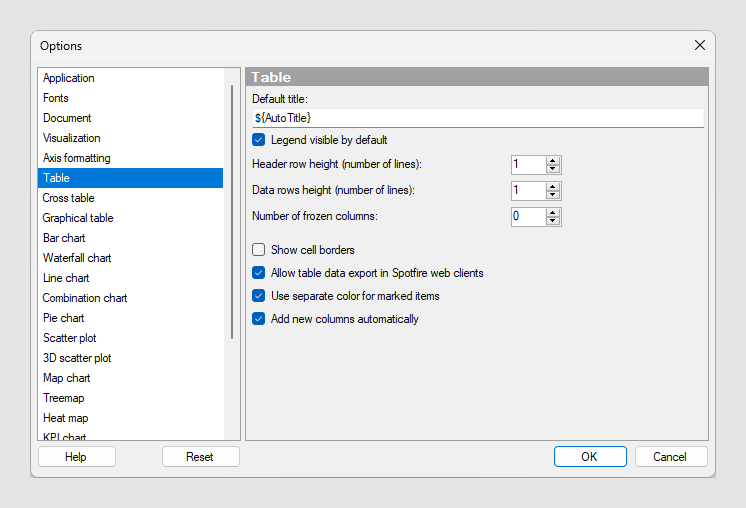The width and height of the screenshot is (746, 508).
Task: Decrease Data rows height using down arrow
Action: pos(553,195)
